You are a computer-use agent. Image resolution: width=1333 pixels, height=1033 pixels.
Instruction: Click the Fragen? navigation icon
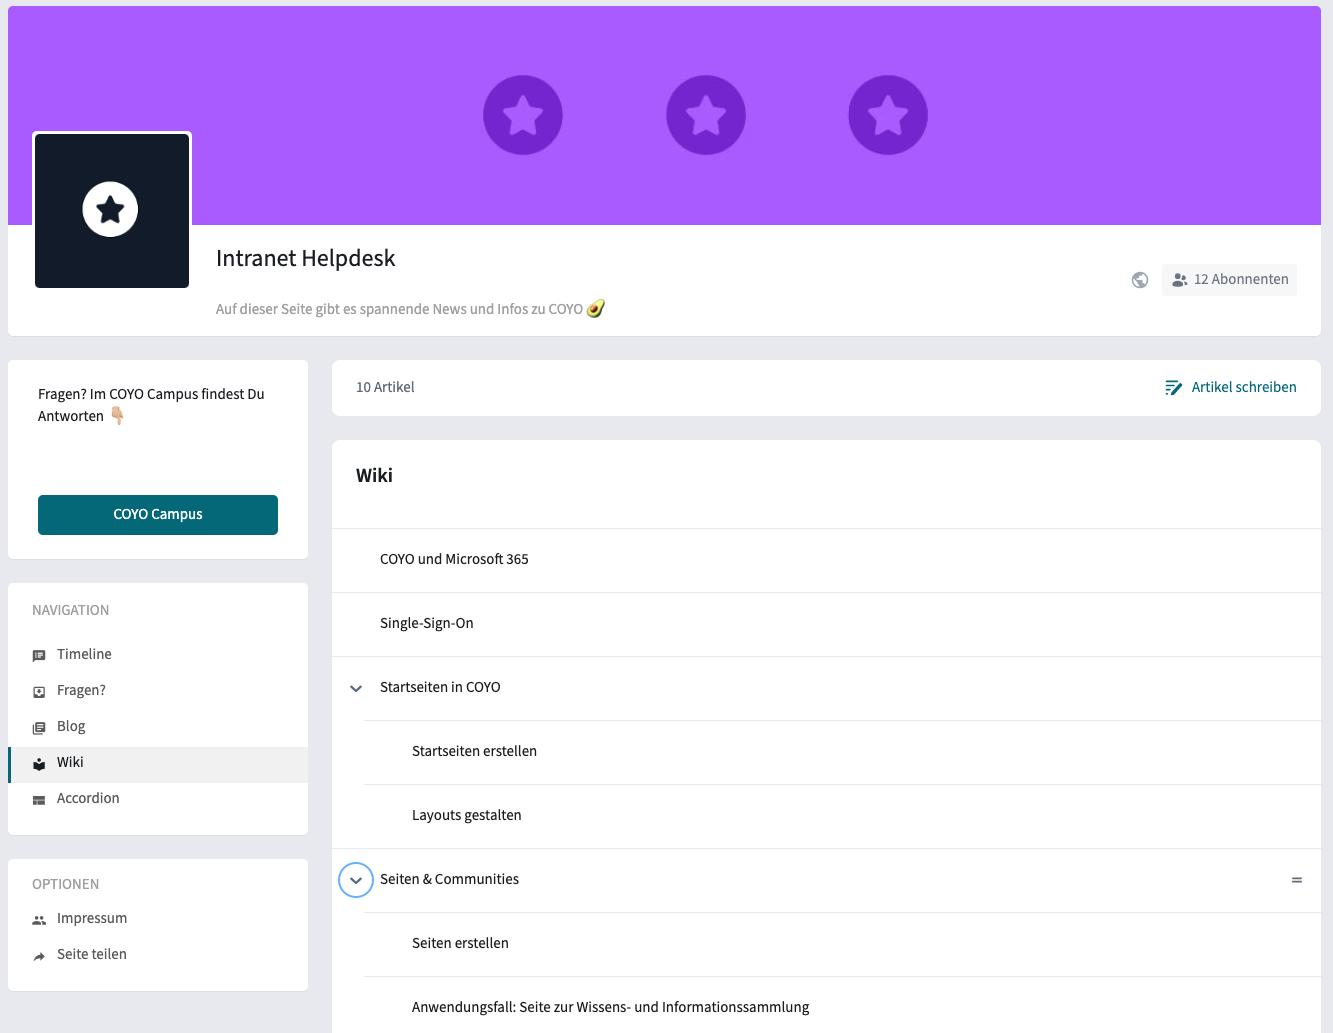[39, 692]
